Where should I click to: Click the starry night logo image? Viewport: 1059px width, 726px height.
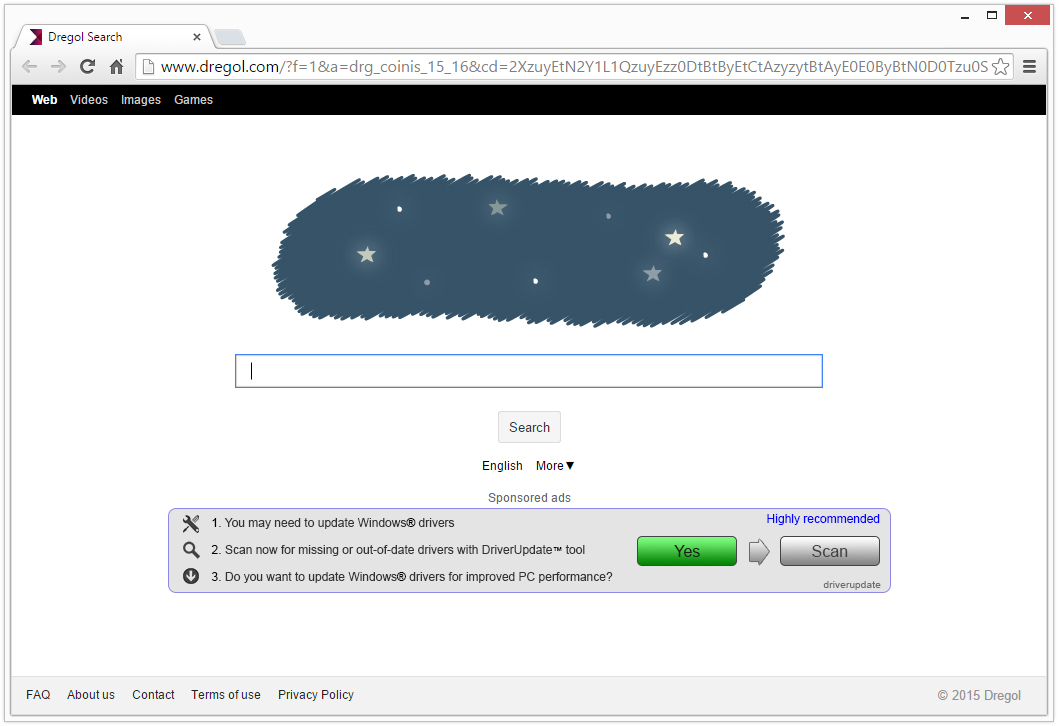tap(528, 251)
